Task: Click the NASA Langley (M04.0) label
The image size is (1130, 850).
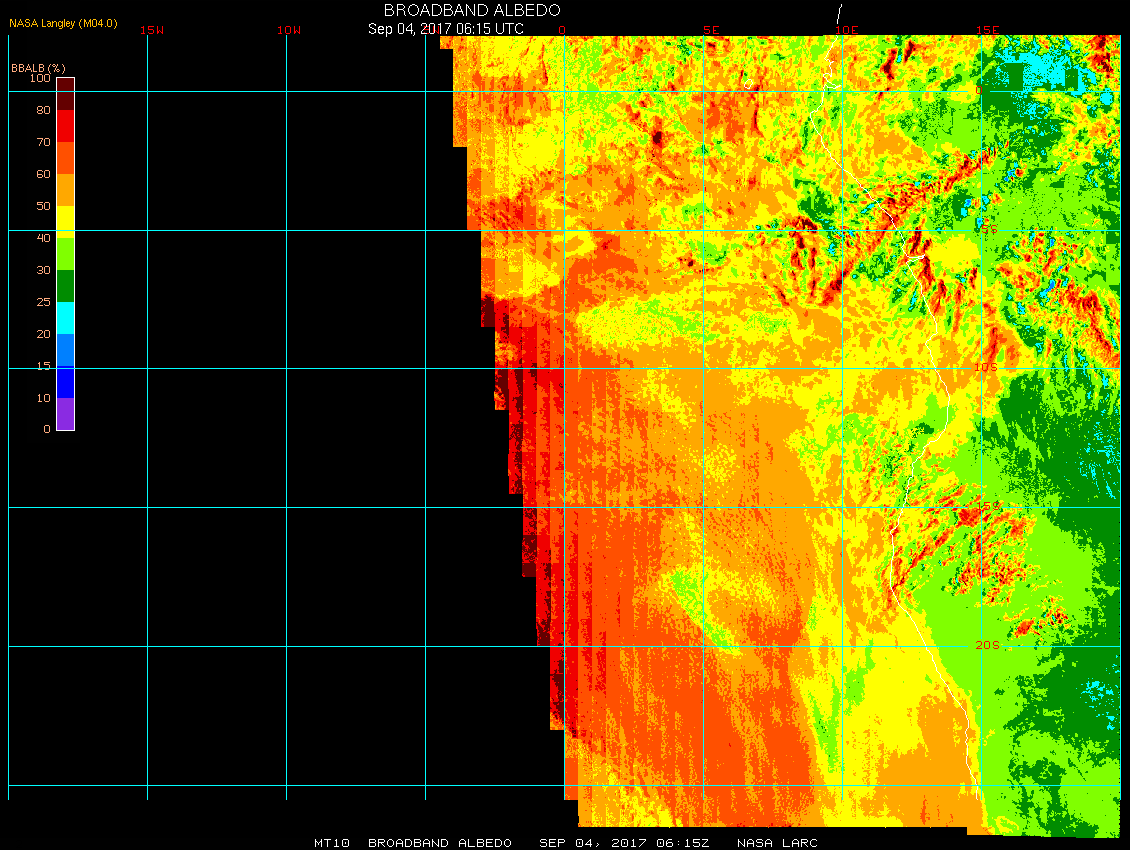Action: pos(64,22)
